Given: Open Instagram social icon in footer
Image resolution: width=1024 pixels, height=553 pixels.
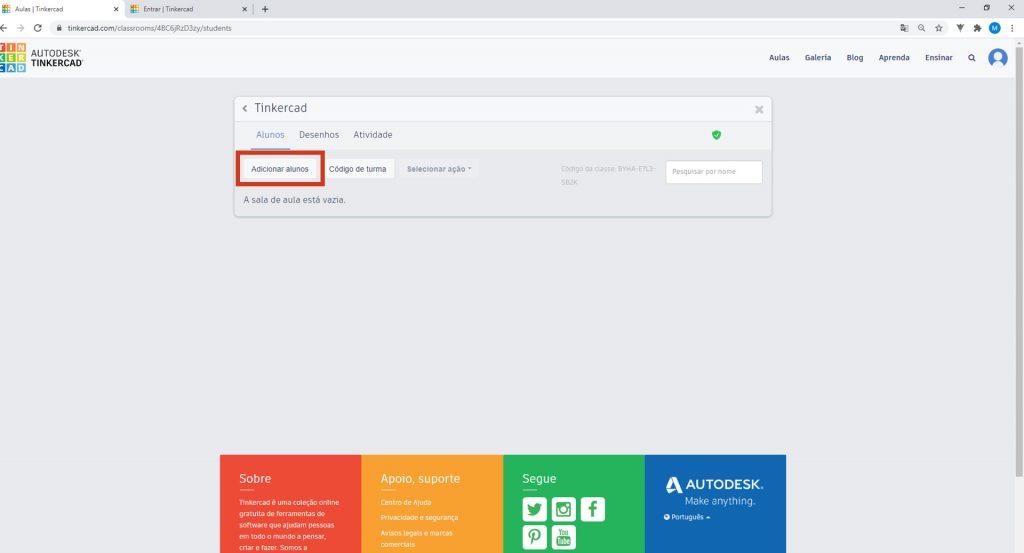Looking at the screenshot, I should (x=564, y=509).
